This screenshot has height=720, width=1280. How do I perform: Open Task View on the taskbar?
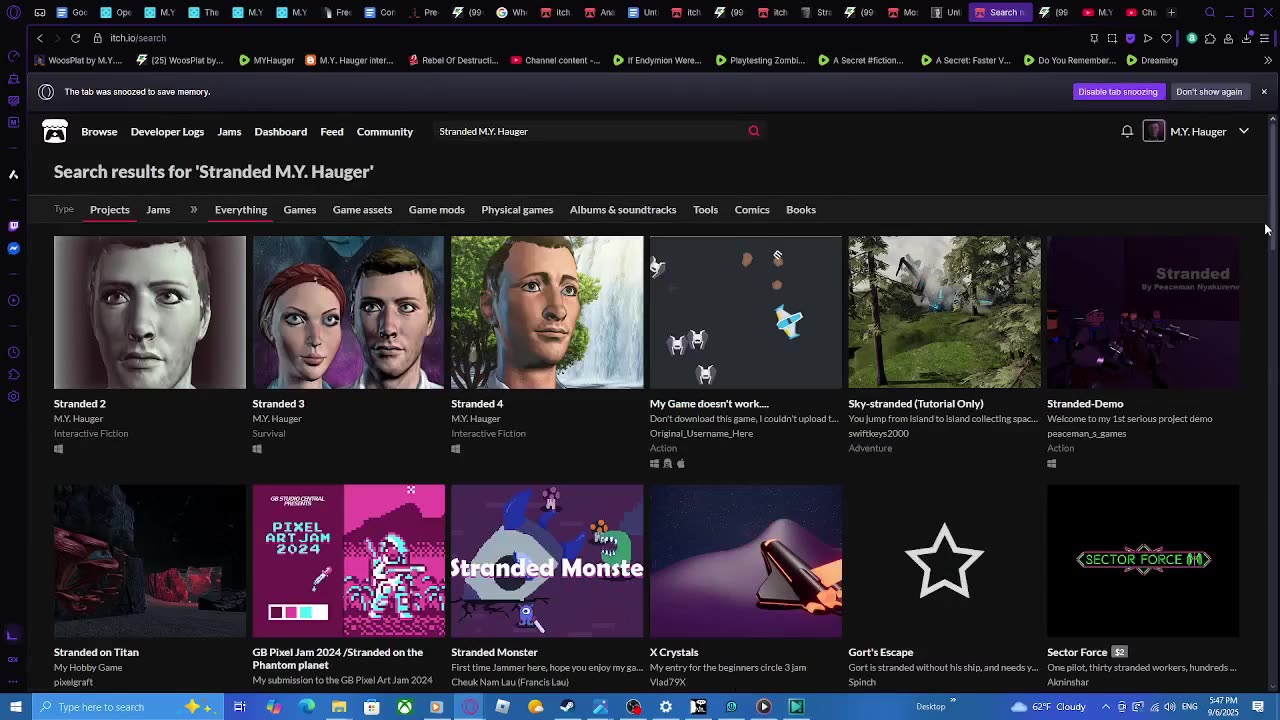click(x=240, y=707)
